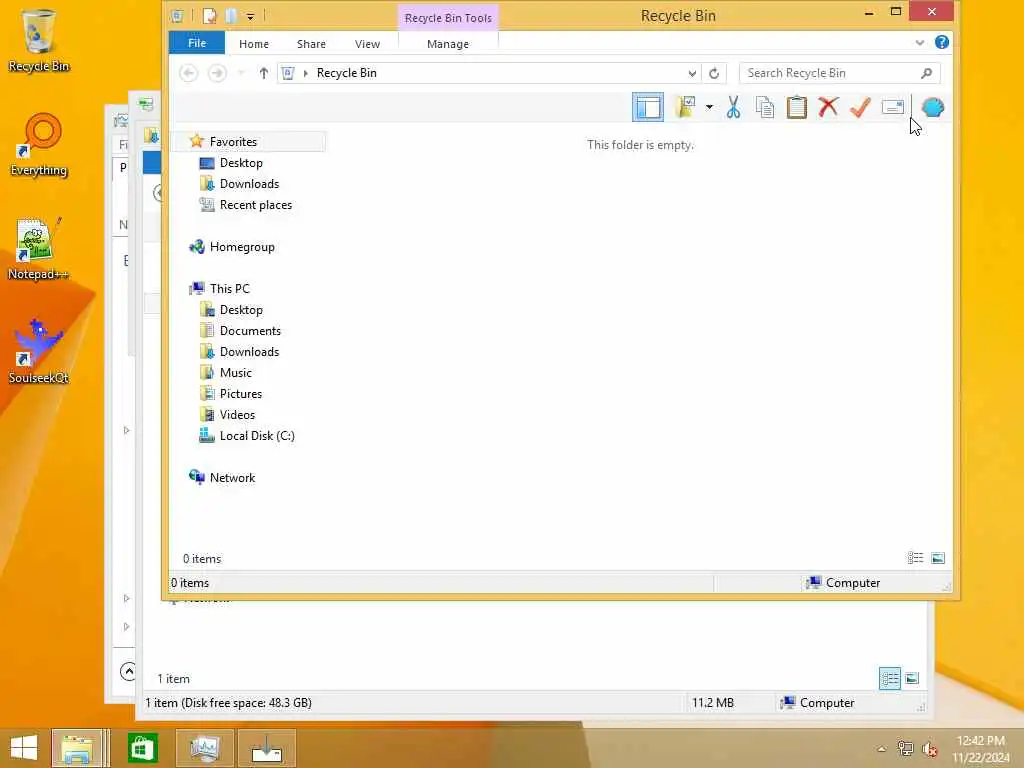1024x768 pixels.
Task: Open the address bar history dropdown
Action: [x=692, y=73]
